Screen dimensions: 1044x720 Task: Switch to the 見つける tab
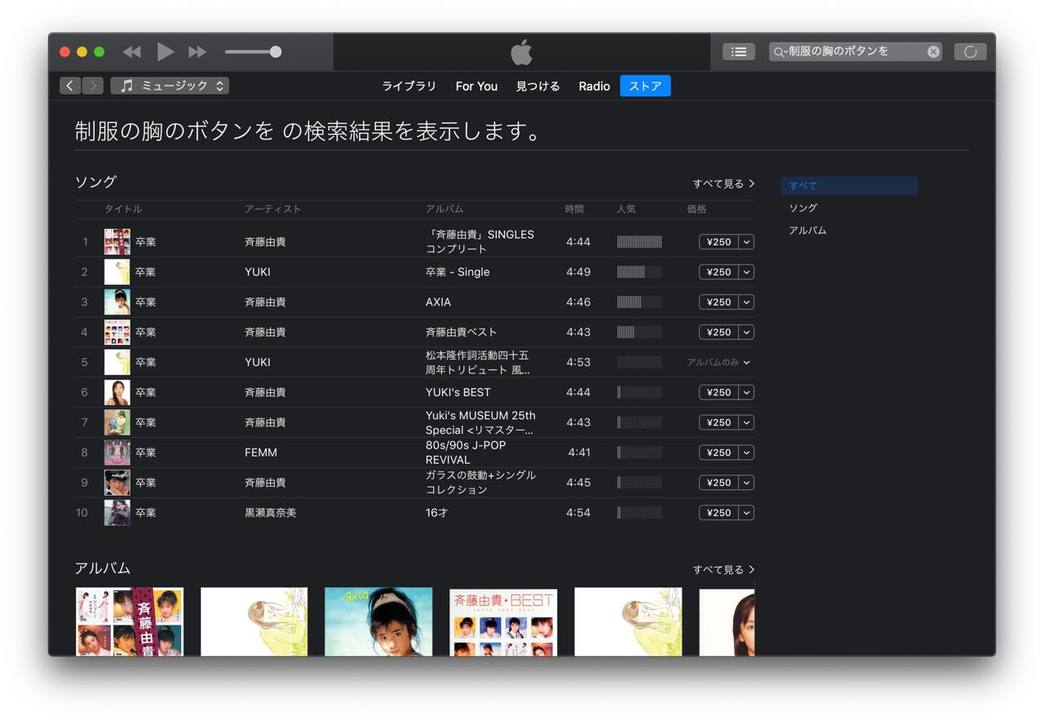(538, 86)
